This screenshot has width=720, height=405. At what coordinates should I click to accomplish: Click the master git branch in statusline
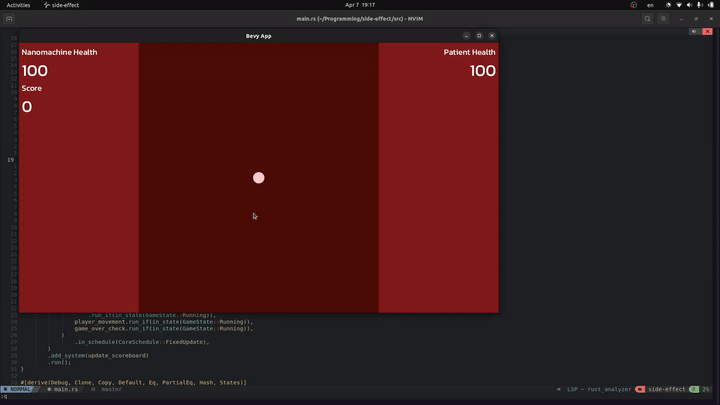[x=112, y=389]
